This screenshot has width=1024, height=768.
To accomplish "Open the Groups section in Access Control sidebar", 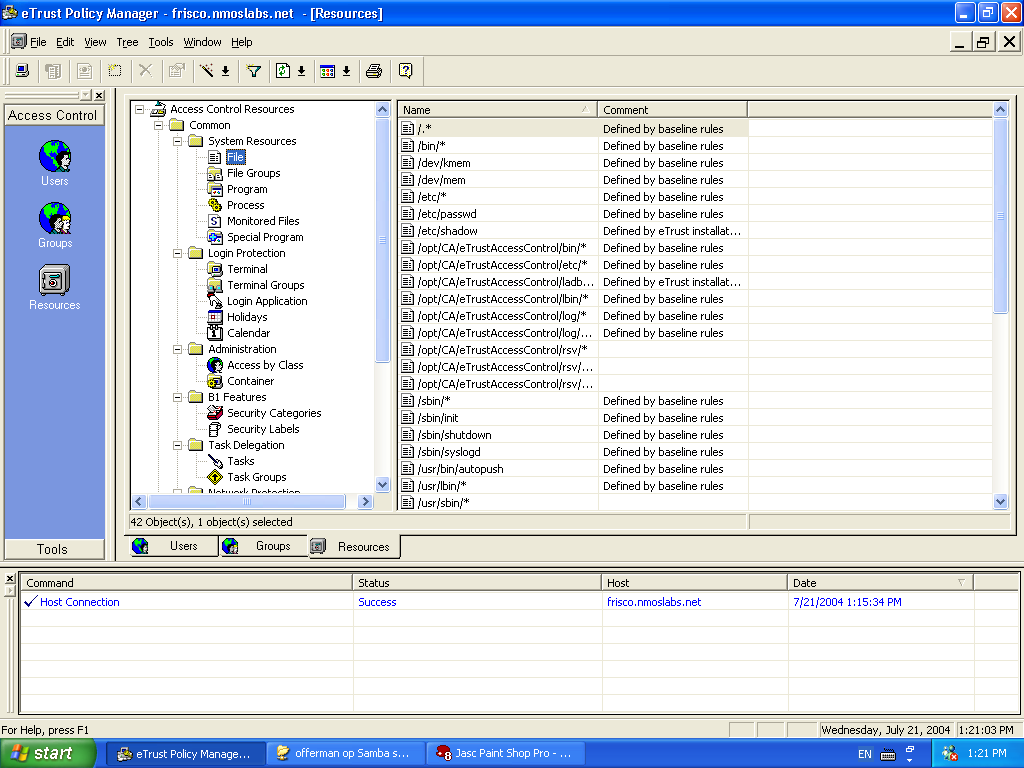I will [54, 225].
